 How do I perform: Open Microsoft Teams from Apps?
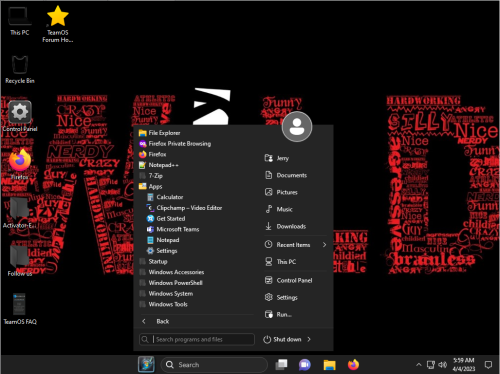173,229
